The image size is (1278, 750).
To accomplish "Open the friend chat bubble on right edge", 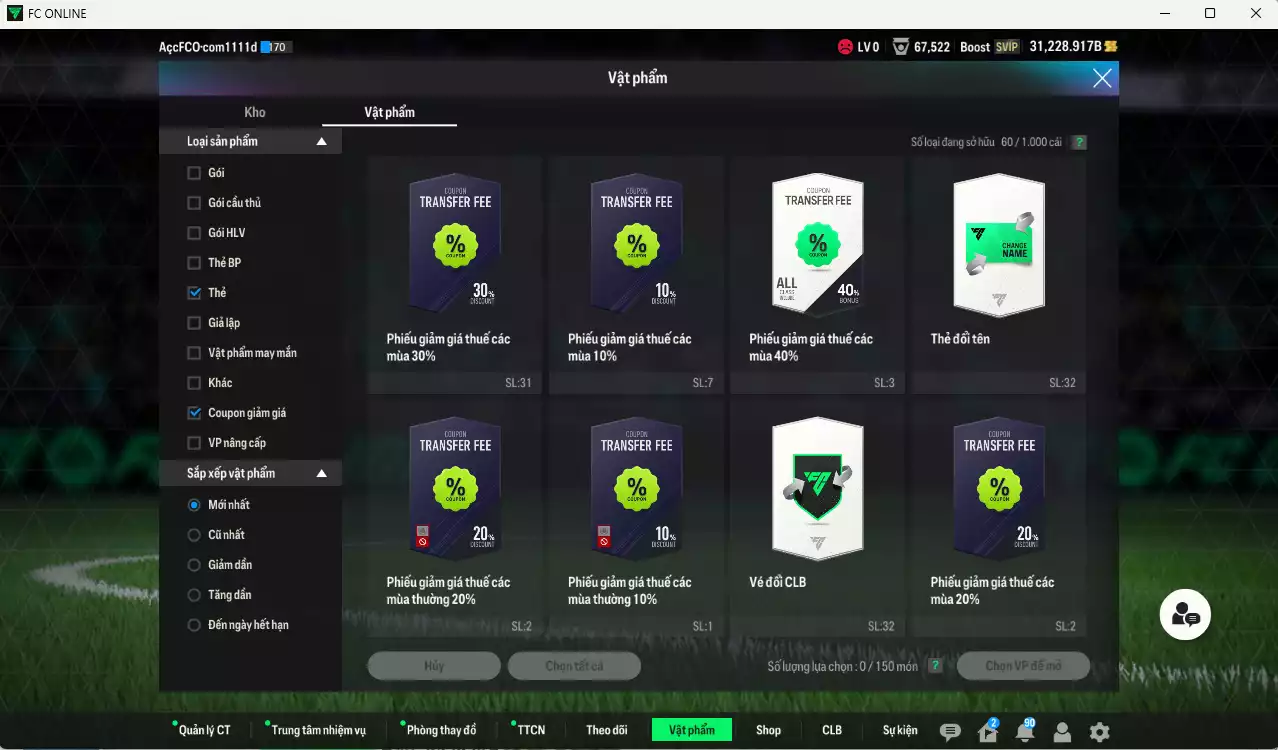I will 1184,614.
